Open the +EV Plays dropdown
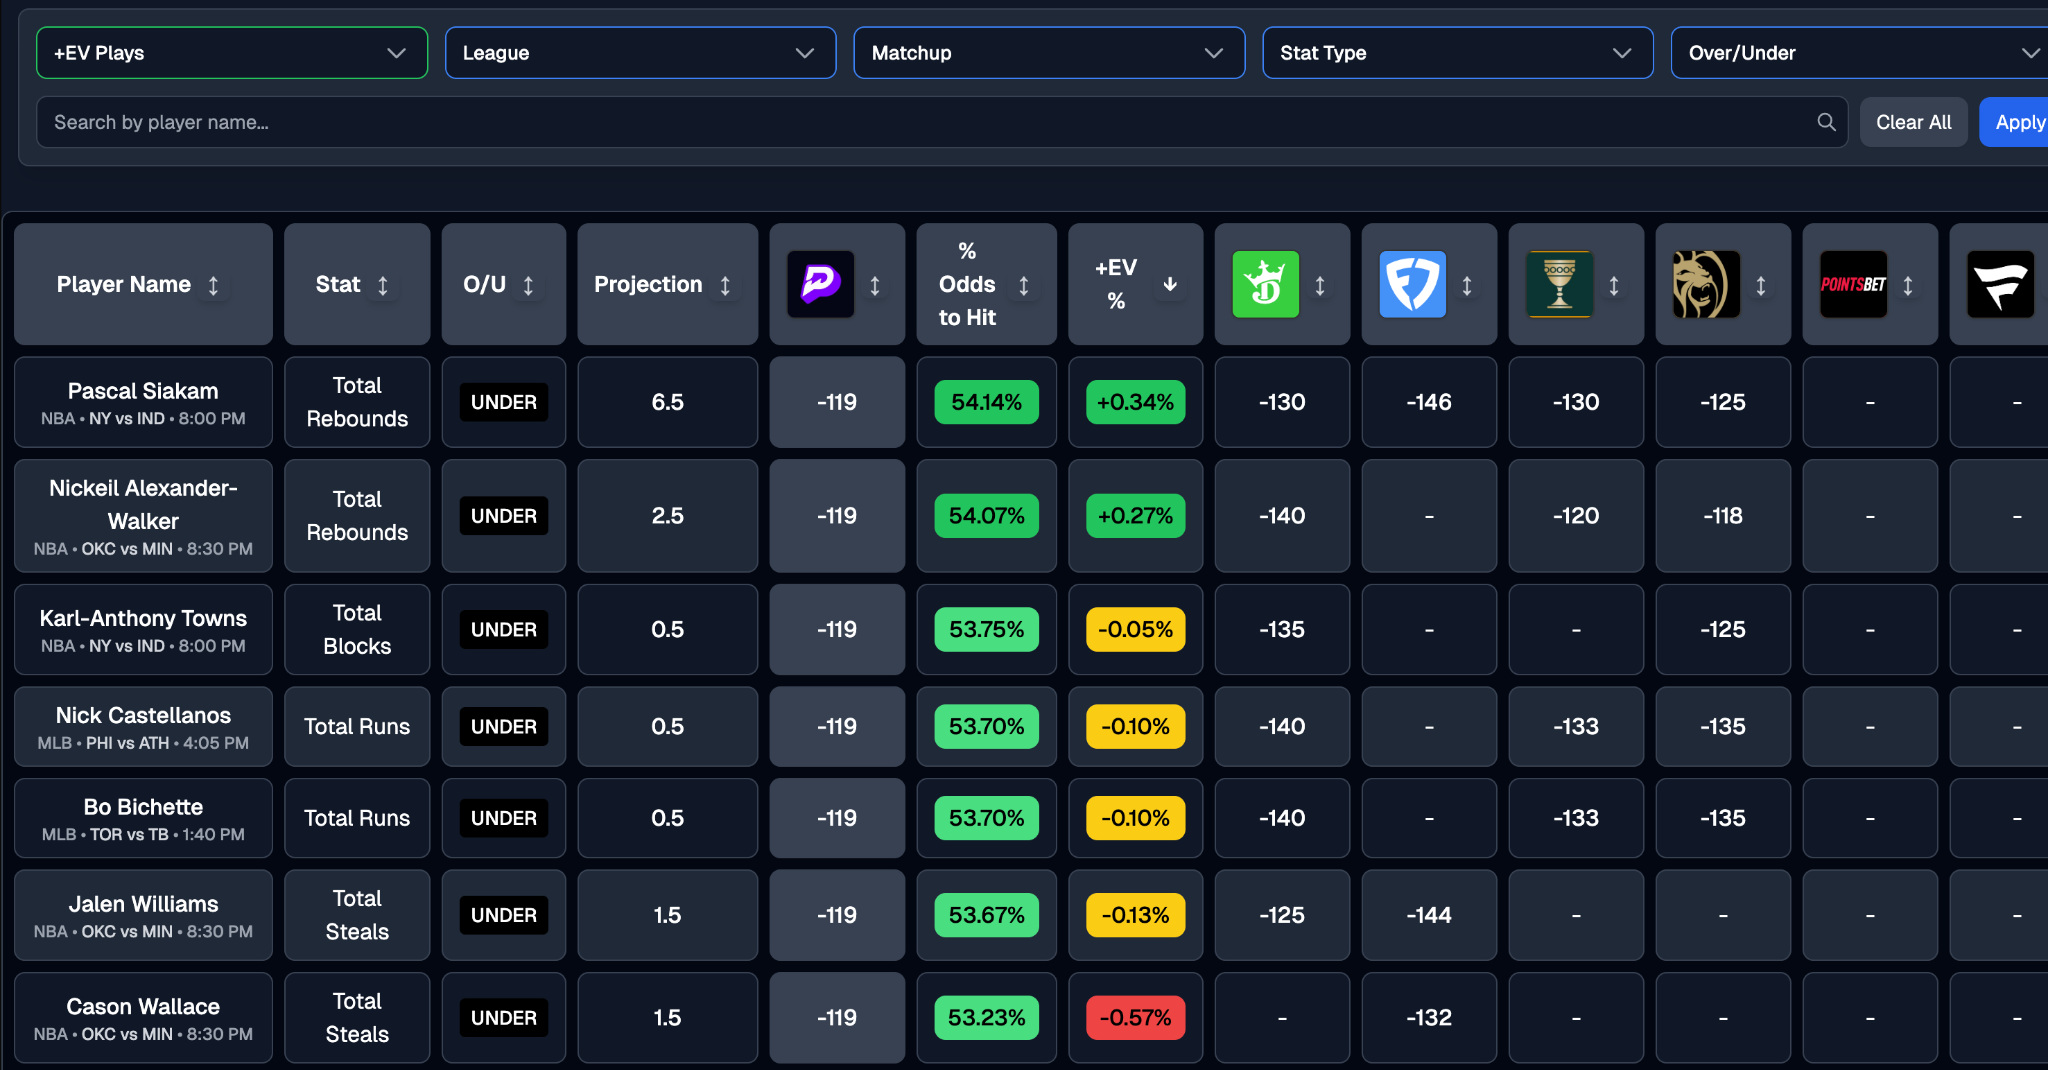Image resolution: width=2048 pixels, height=1070 pixels. click(x=232, y=53)
